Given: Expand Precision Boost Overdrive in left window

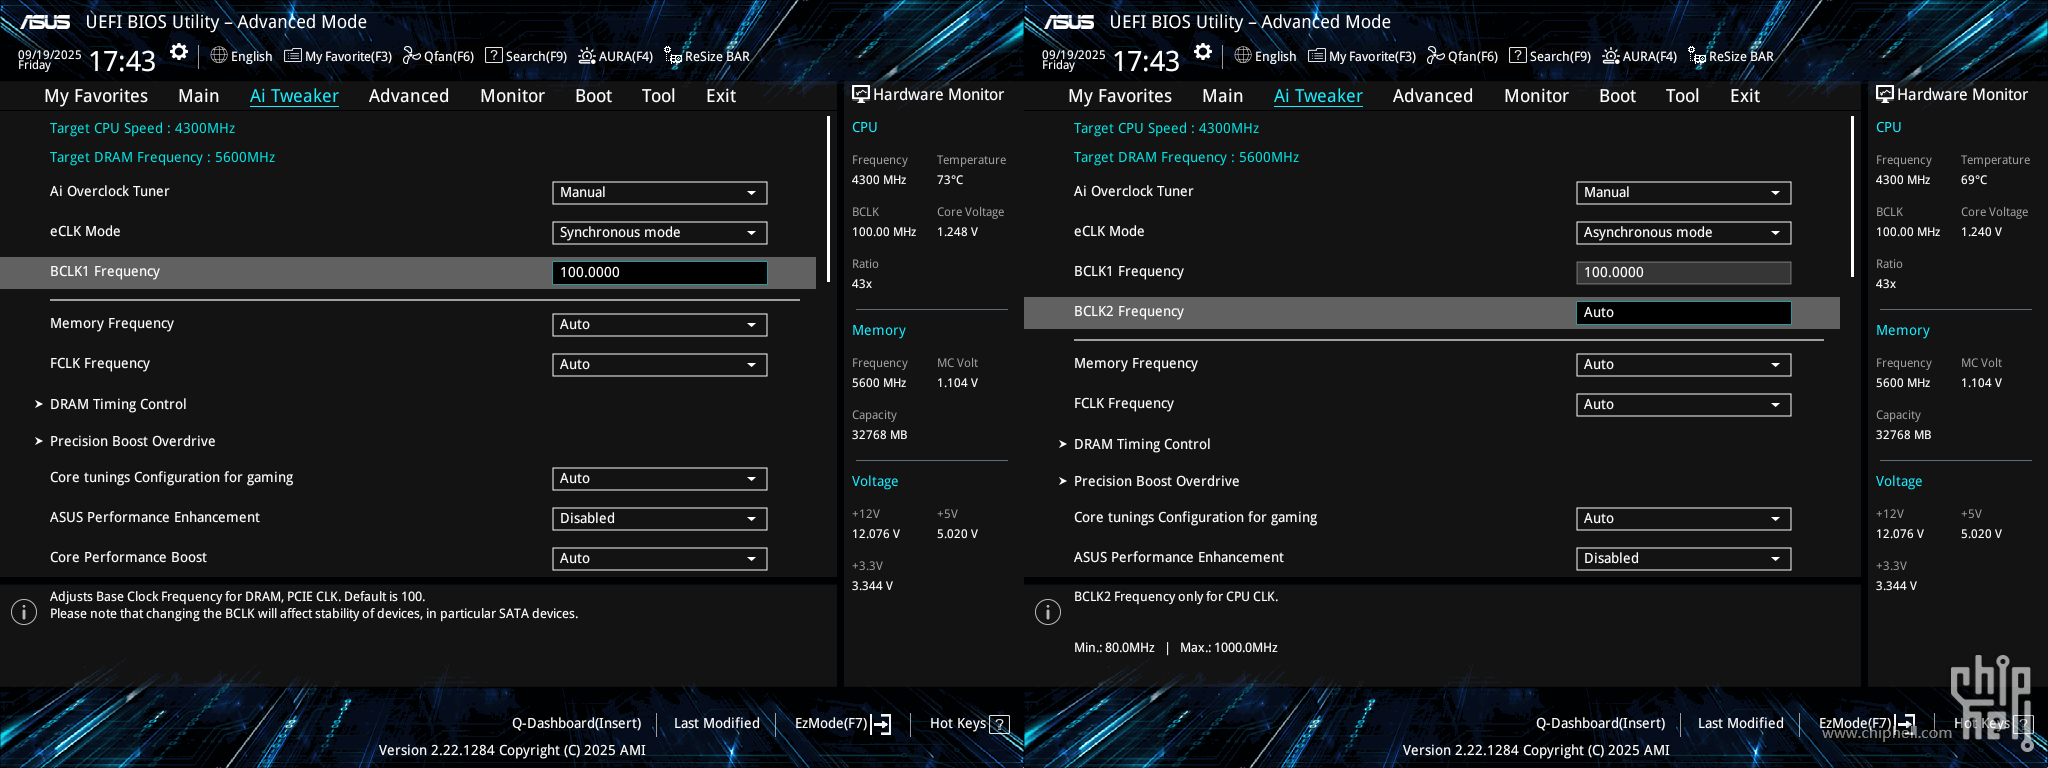Looking at the screenshot, I should [132, 441].
